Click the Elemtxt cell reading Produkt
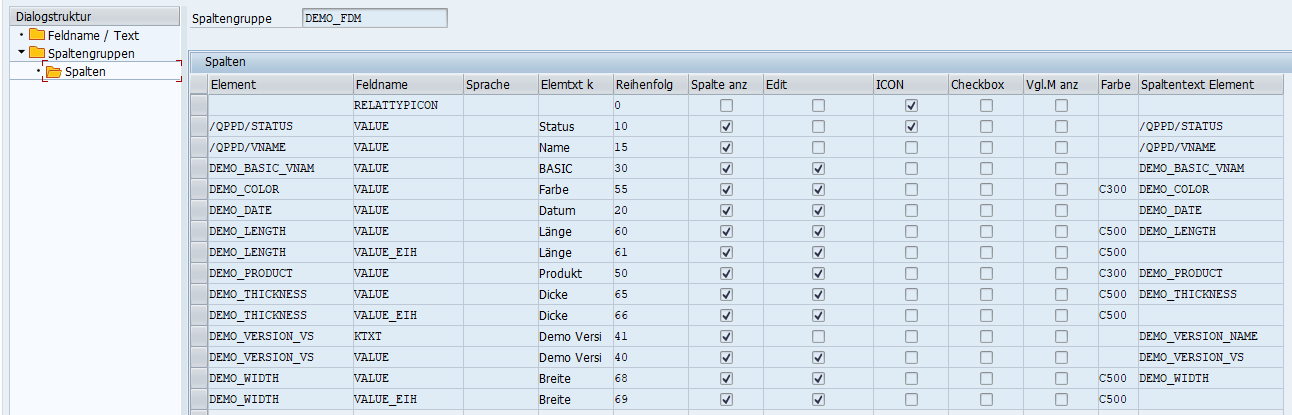1292x415 pixels. 573,274
